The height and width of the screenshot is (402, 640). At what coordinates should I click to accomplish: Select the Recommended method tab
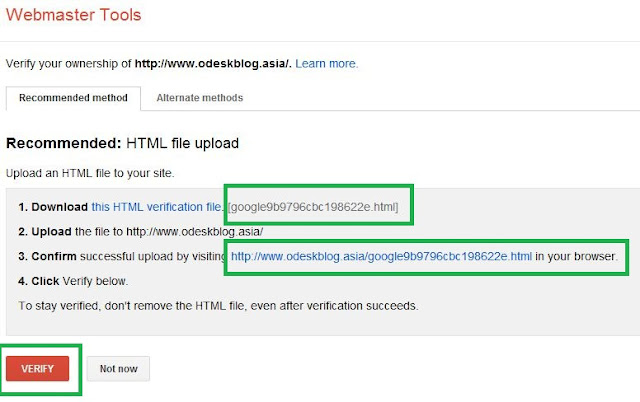click(73, 98)
